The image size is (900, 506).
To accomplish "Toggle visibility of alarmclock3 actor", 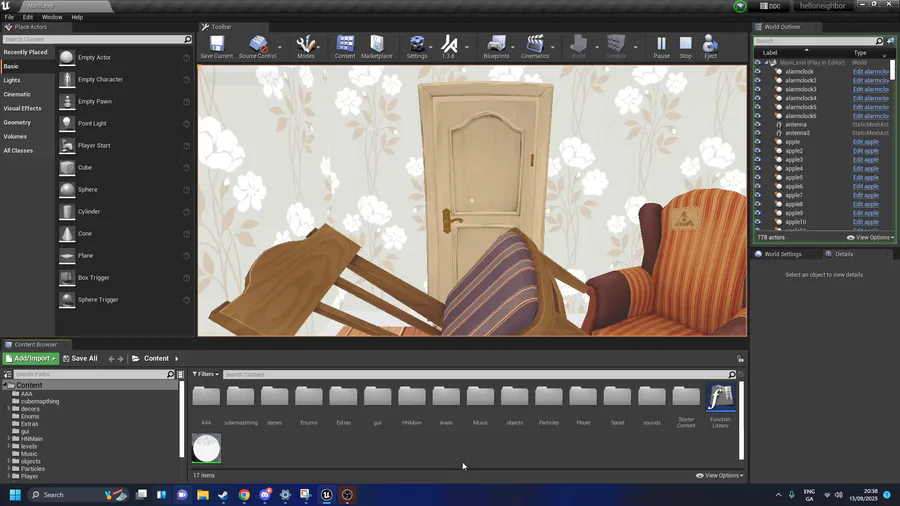I will coord(758,89).
